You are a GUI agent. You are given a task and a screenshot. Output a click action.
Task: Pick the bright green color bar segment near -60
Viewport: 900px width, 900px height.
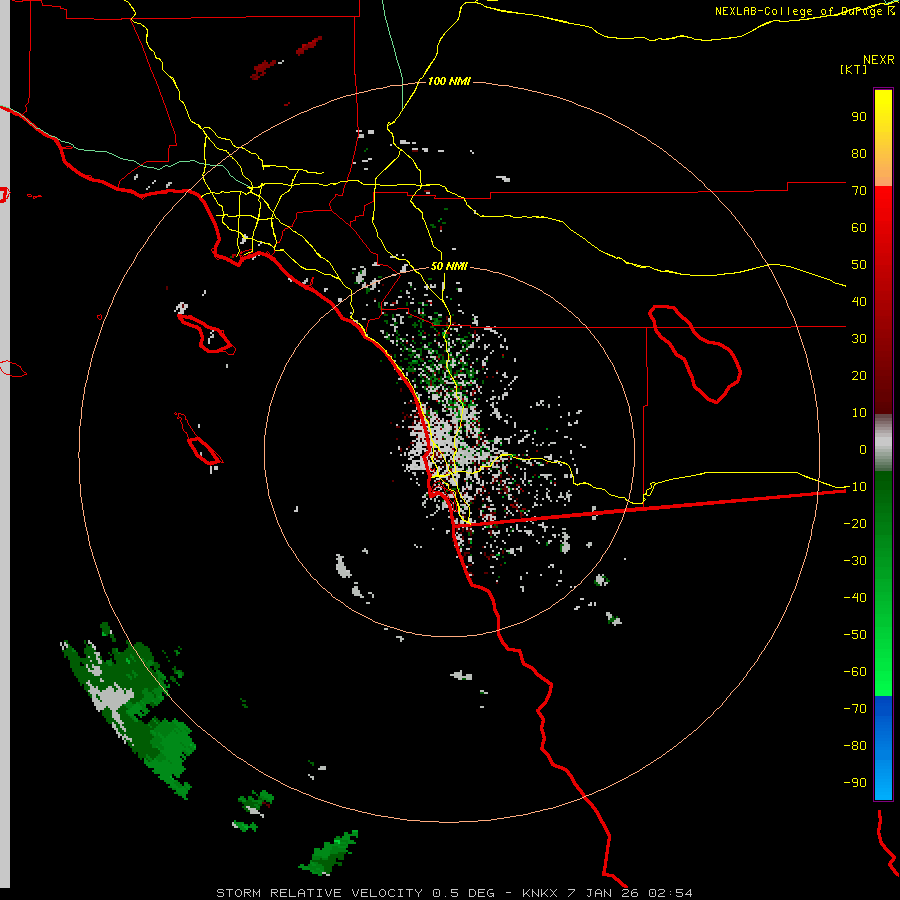pos(883,674)
